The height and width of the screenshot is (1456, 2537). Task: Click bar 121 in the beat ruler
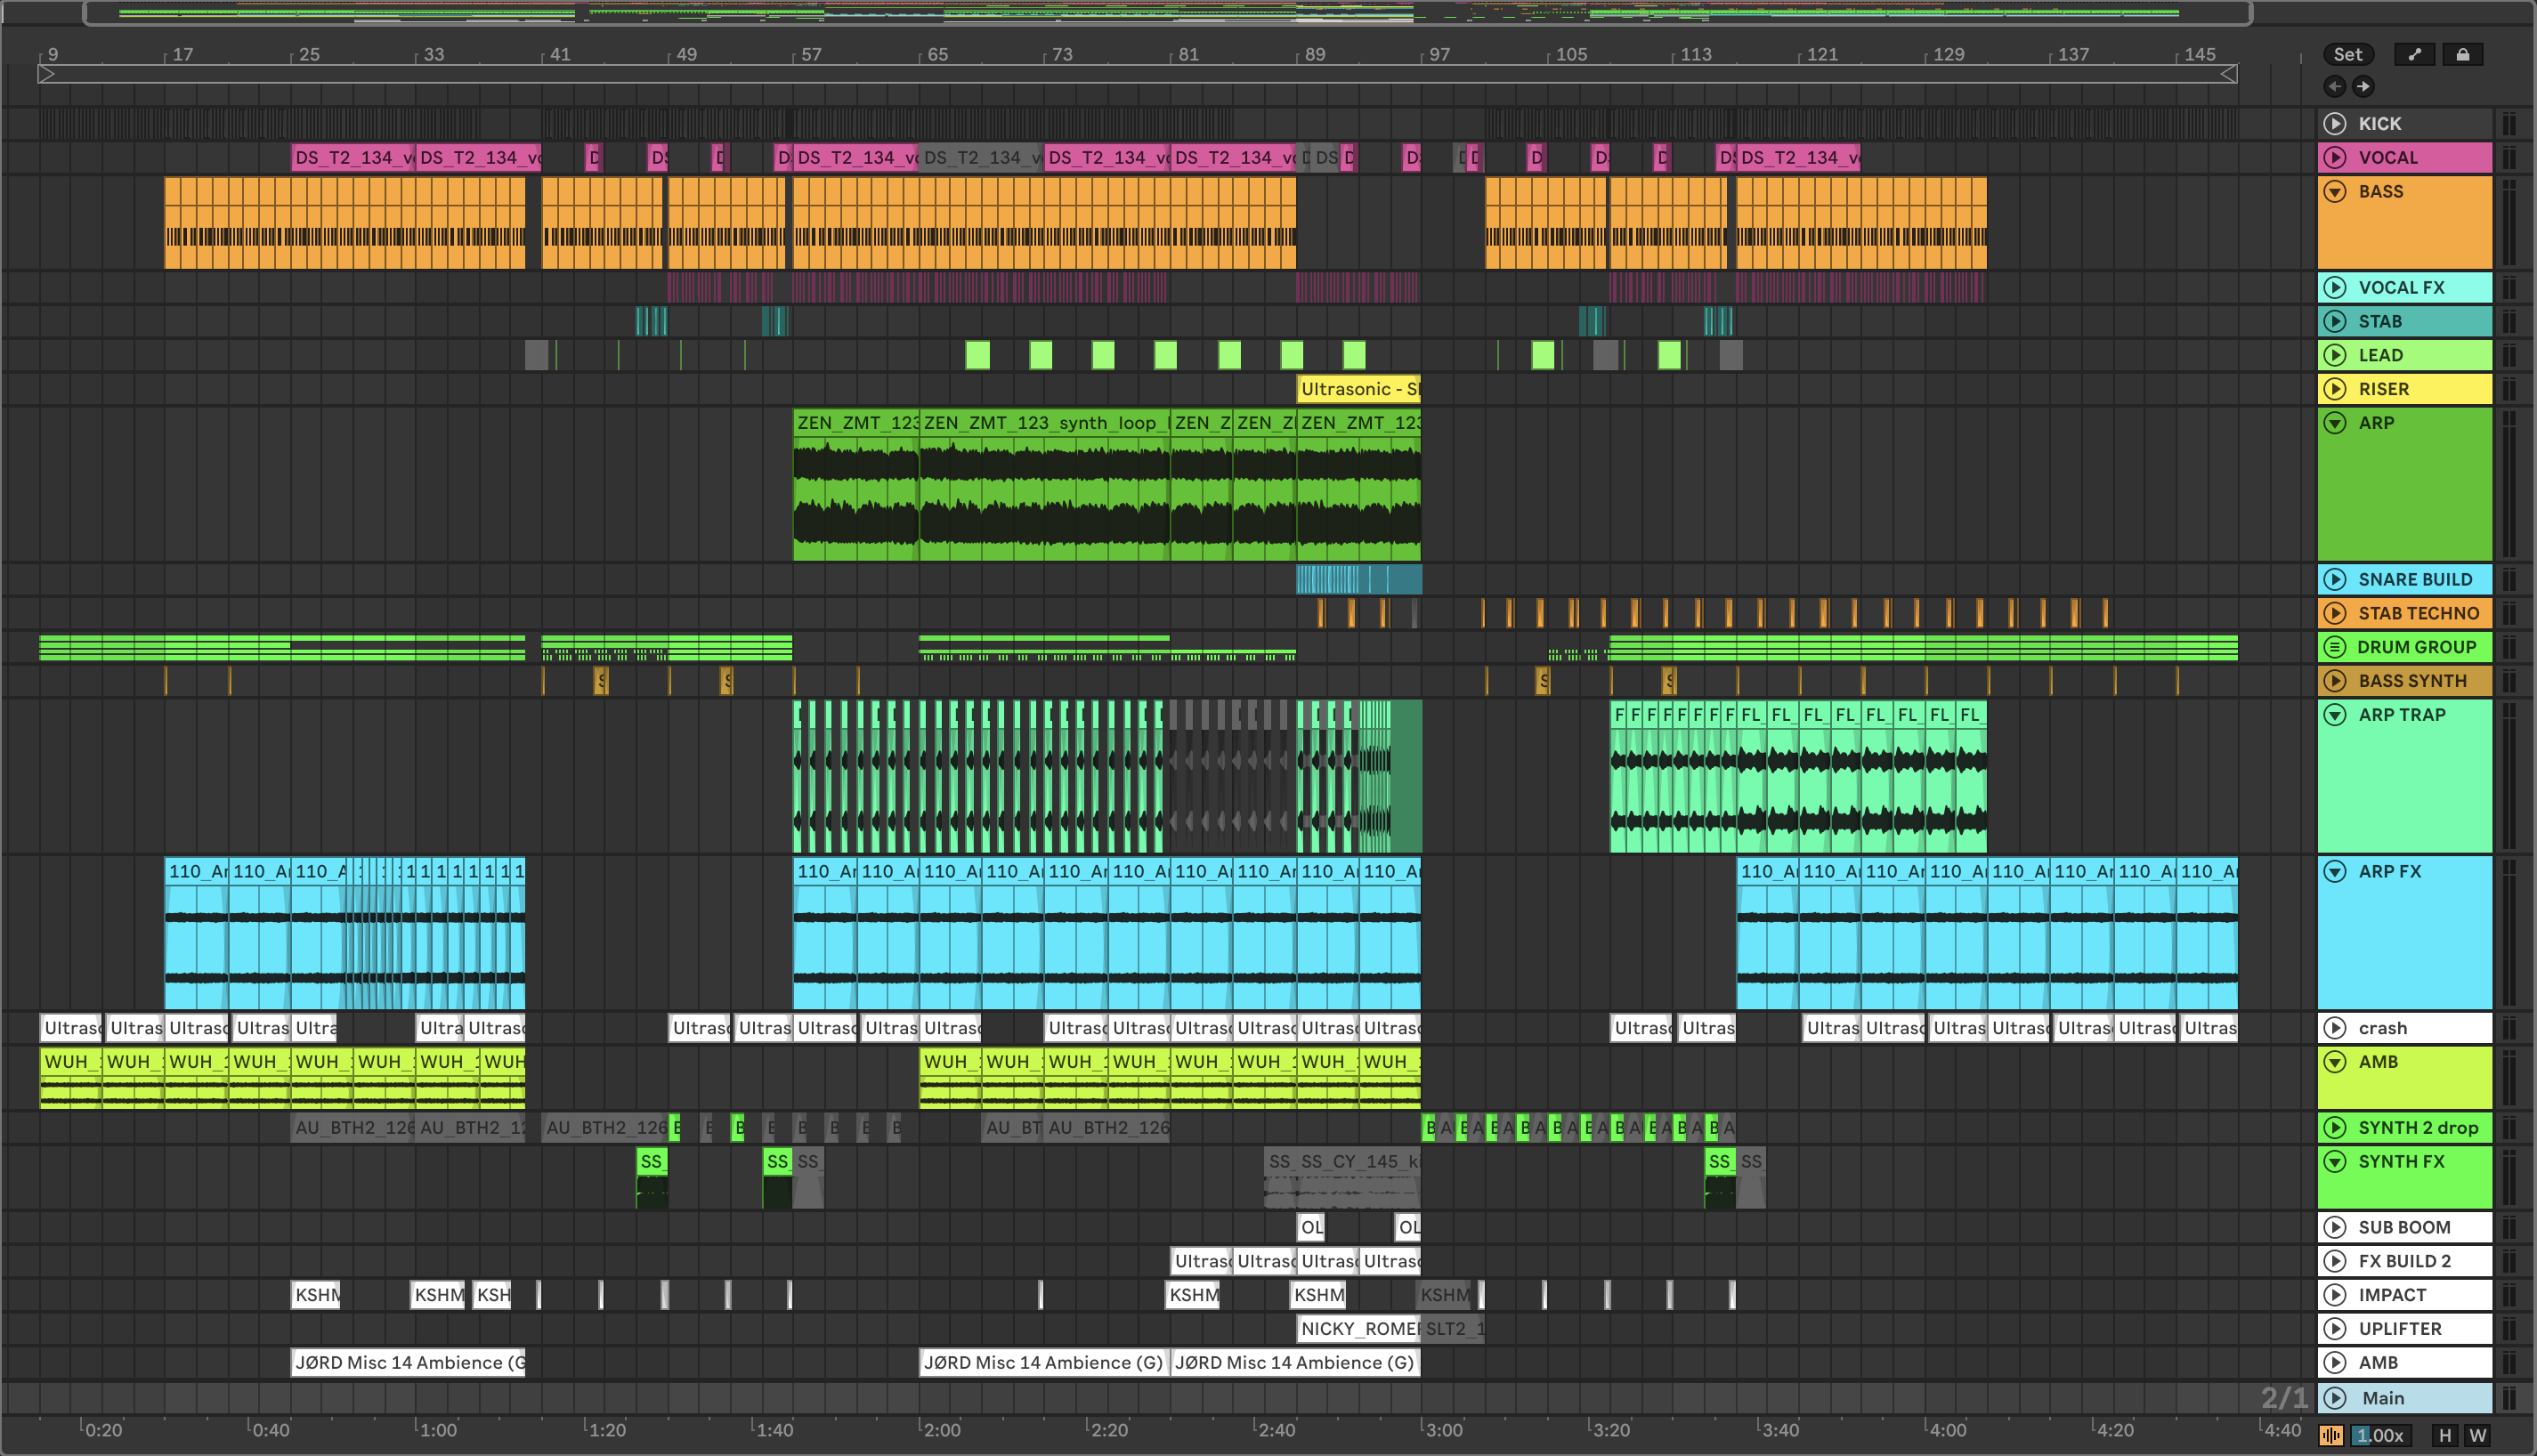tap(1822, 54)
